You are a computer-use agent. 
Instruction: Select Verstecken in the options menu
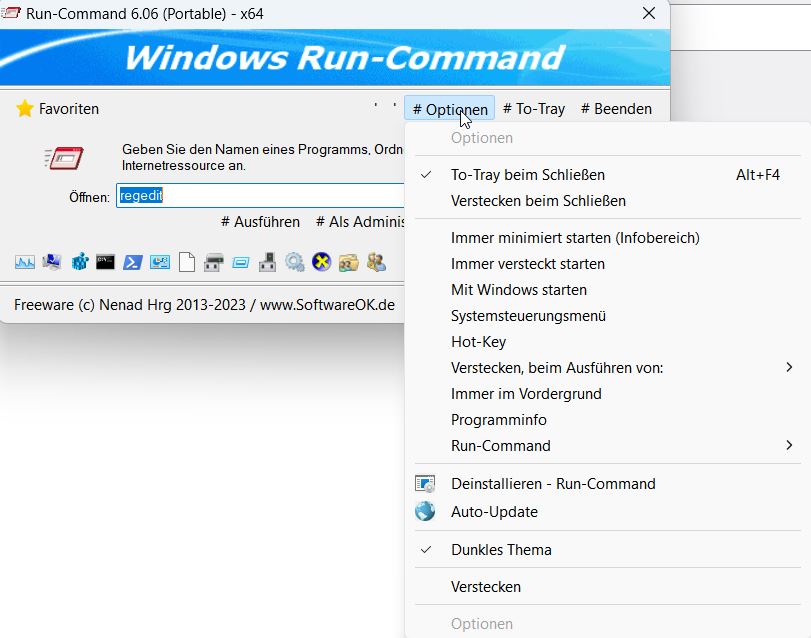tap(607, 587)
